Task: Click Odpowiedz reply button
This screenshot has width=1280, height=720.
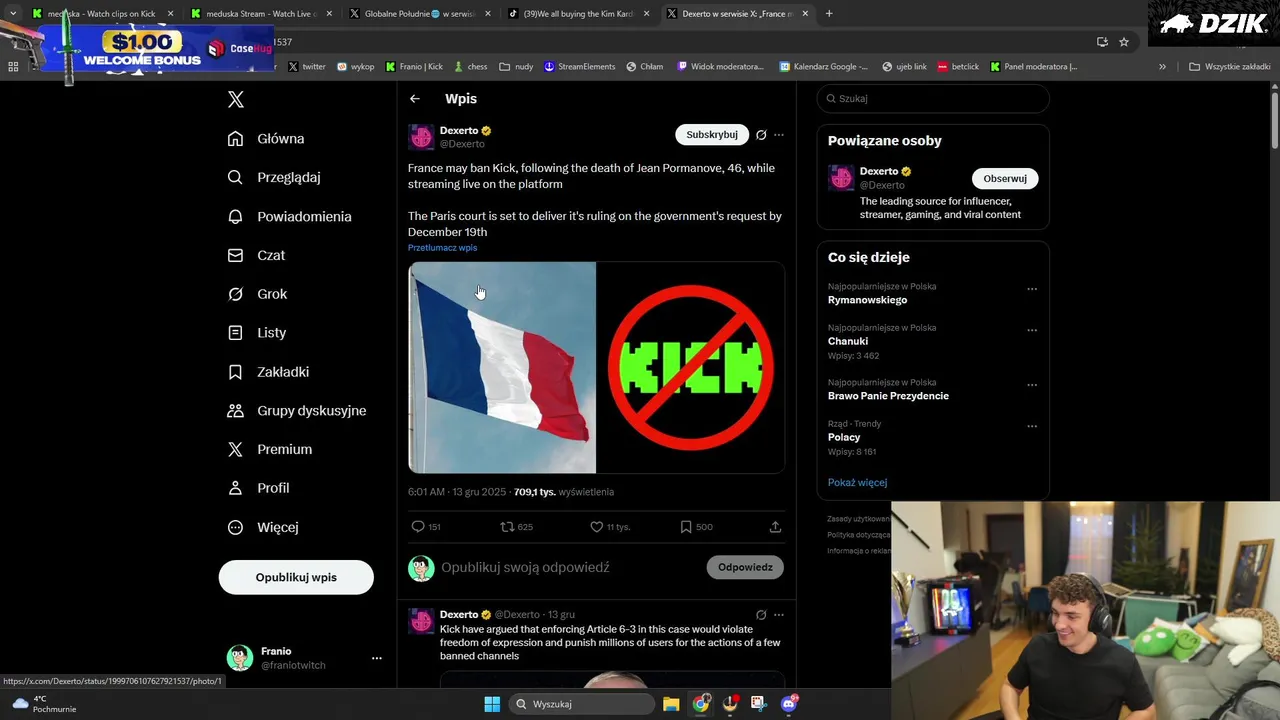Action: click(745, 567)
